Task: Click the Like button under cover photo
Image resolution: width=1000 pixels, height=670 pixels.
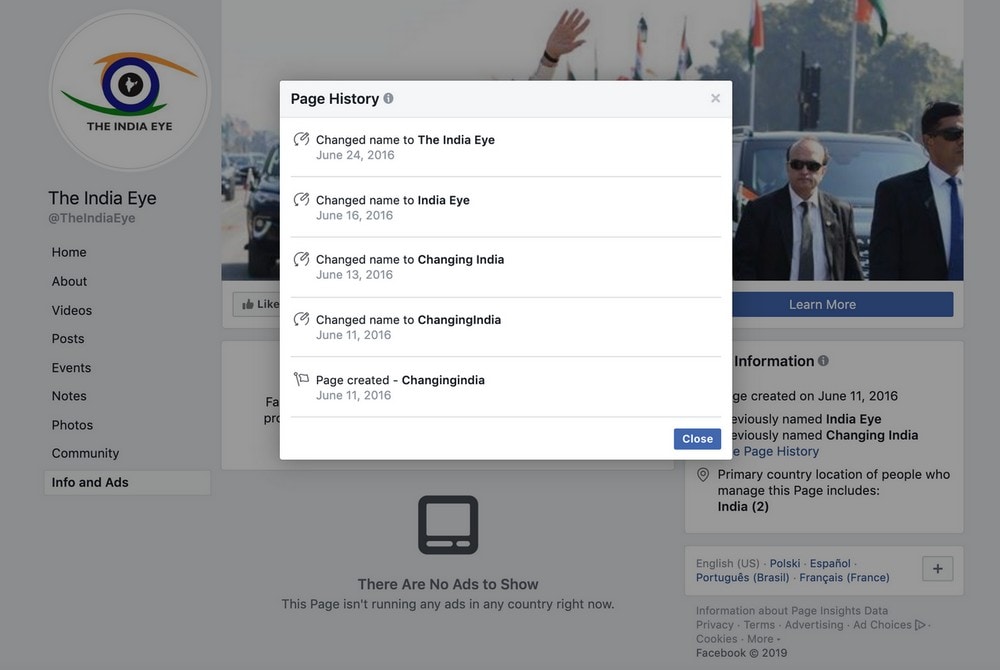Action: tap(257, 304)
